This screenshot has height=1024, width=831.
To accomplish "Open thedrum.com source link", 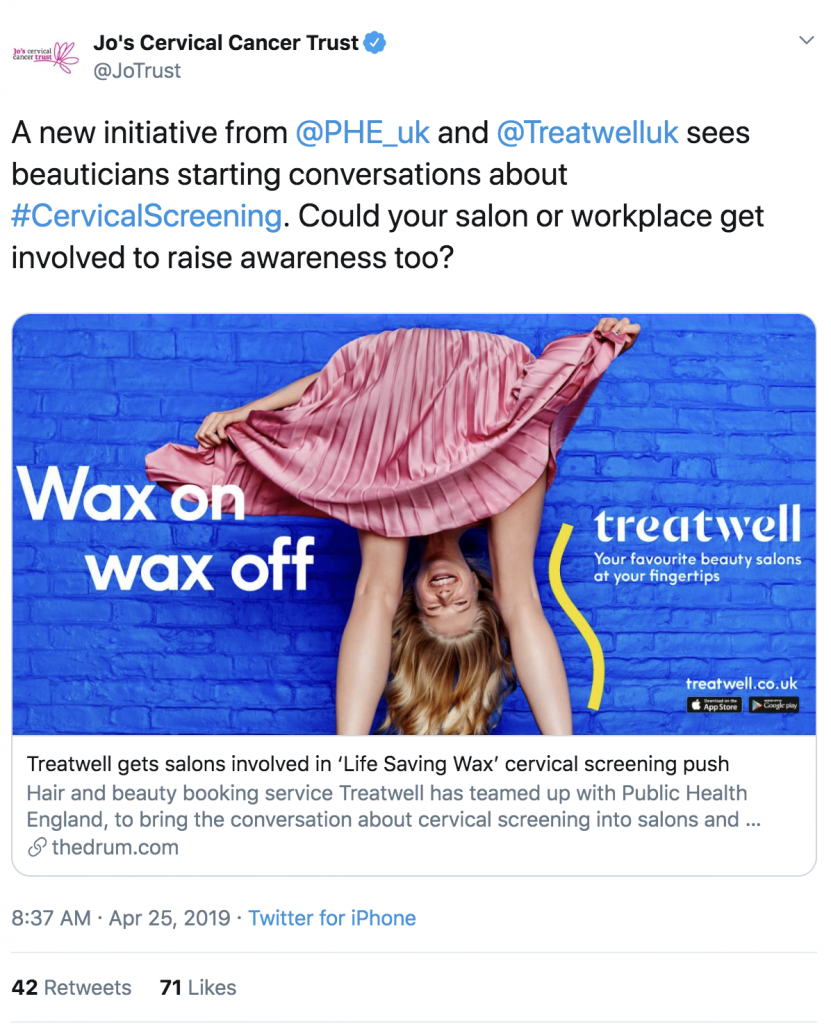I will tap(115, 848).
